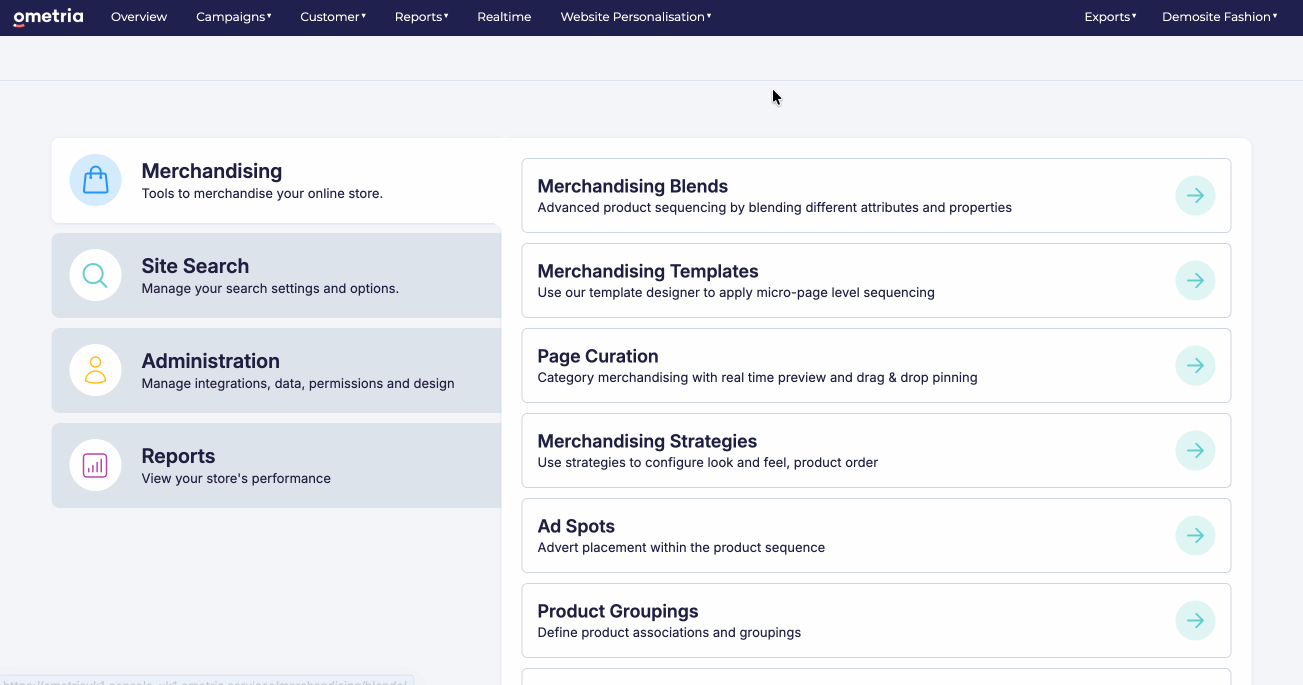The height and width of the screenshot is (685, 1303).
Task: Expand the Reports menu in top bar
Action: point(421,17)
